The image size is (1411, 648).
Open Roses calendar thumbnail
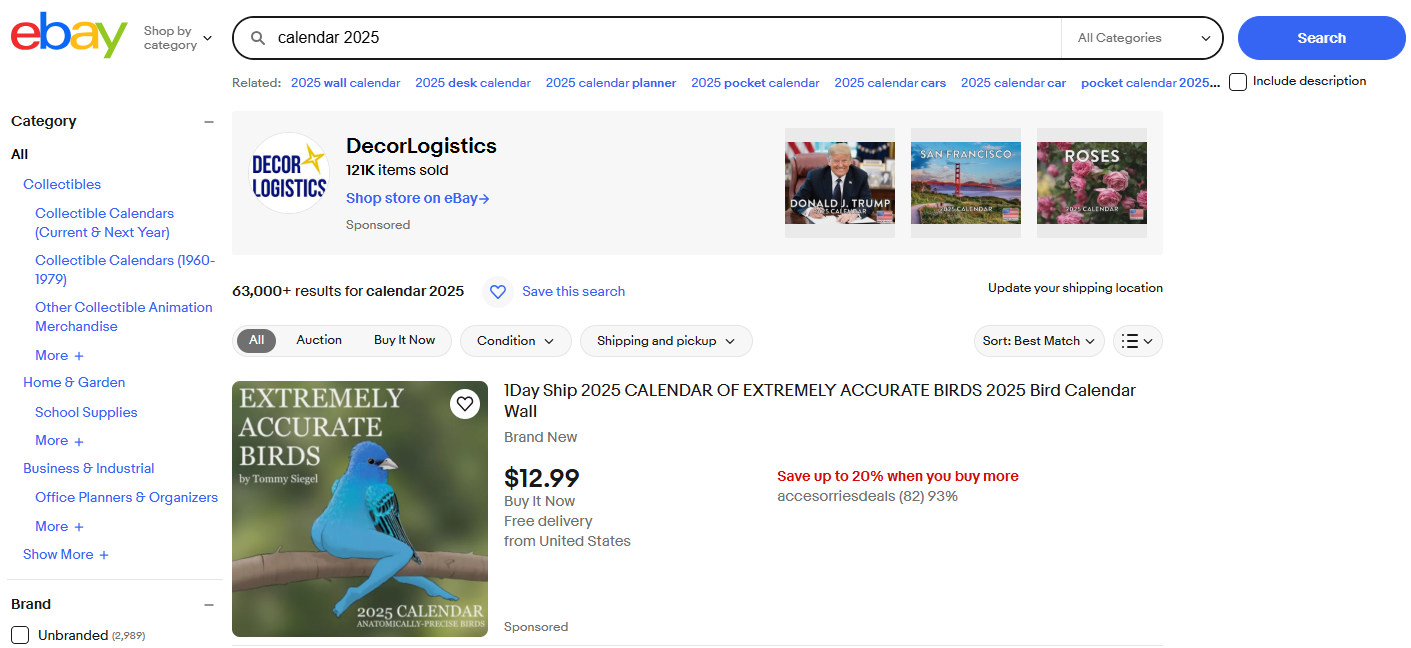click(x=1092, y=183)
